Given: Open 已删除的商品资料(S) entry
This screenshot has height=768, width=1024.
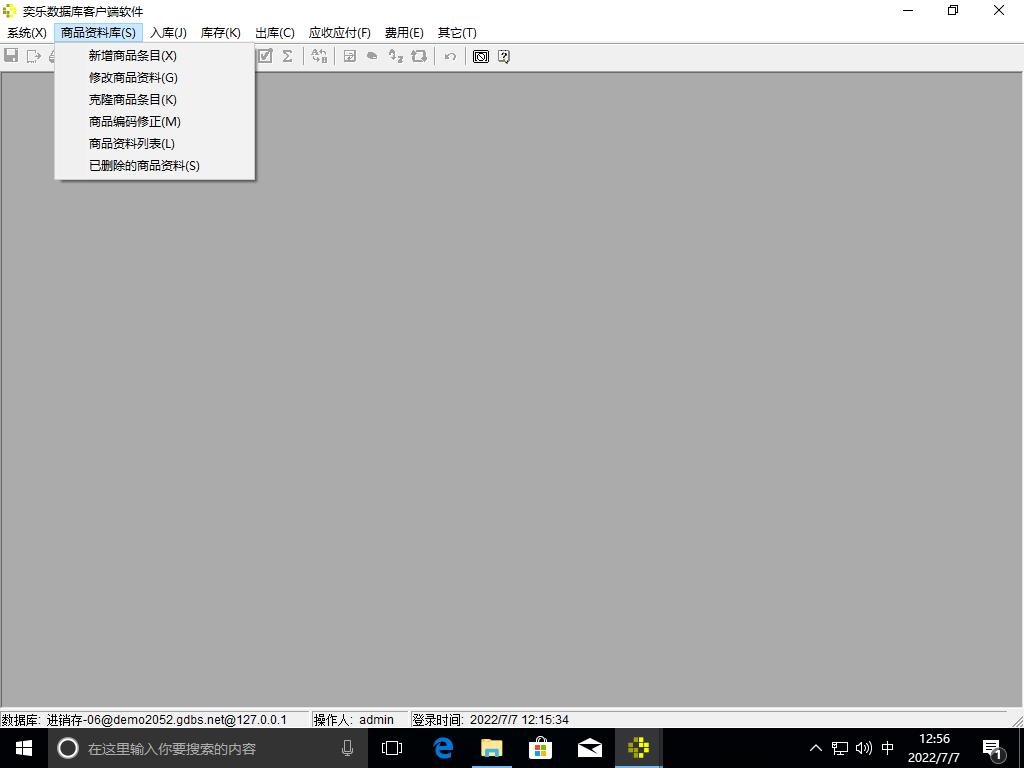Looking at the screenshot, I should pyautogui.click(x=144, y=166).
